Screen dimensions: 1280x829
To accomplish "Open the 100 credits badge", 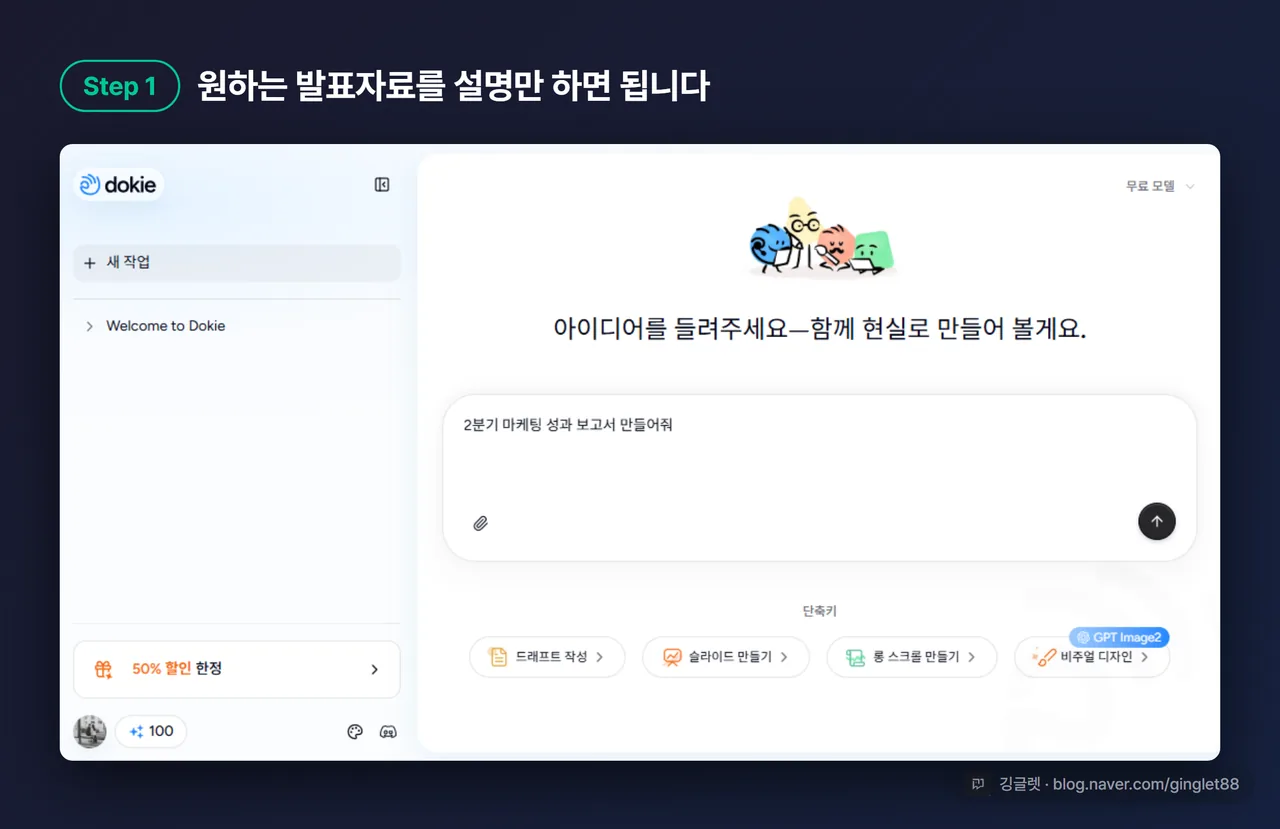I will pos(151,731).
